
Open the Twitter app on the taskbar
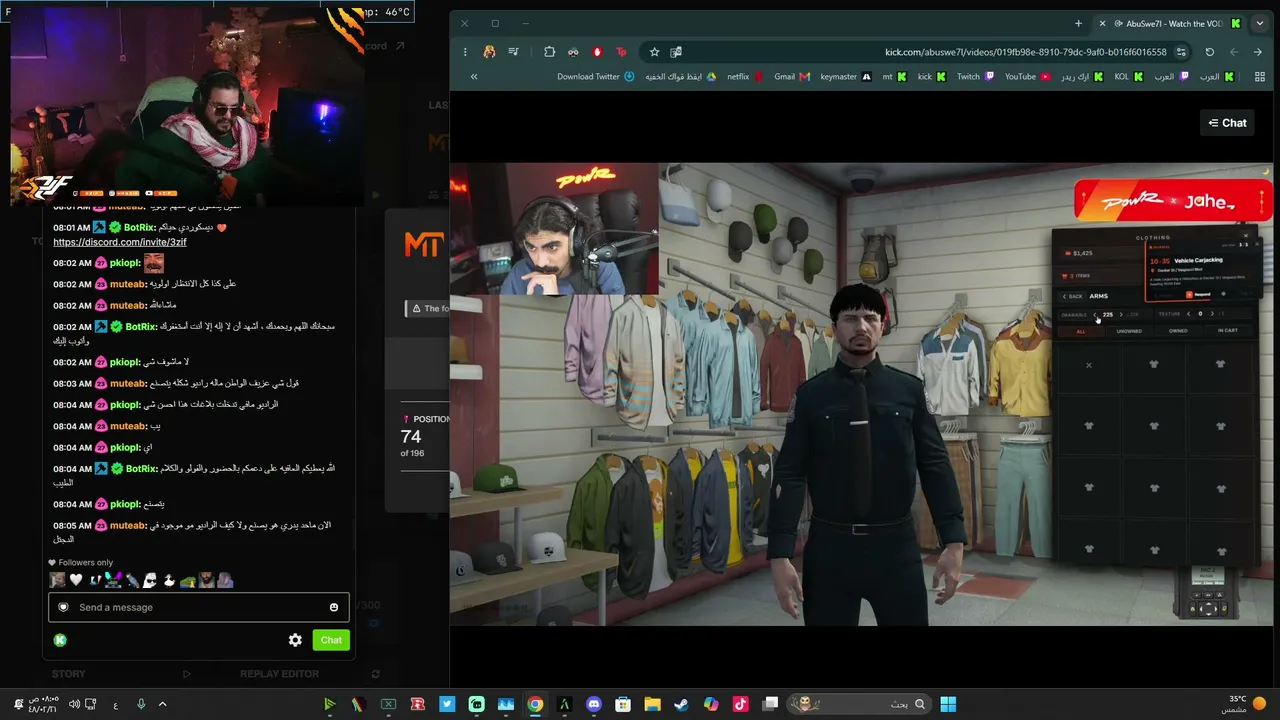pyautogui.click(x=447, y=704)
